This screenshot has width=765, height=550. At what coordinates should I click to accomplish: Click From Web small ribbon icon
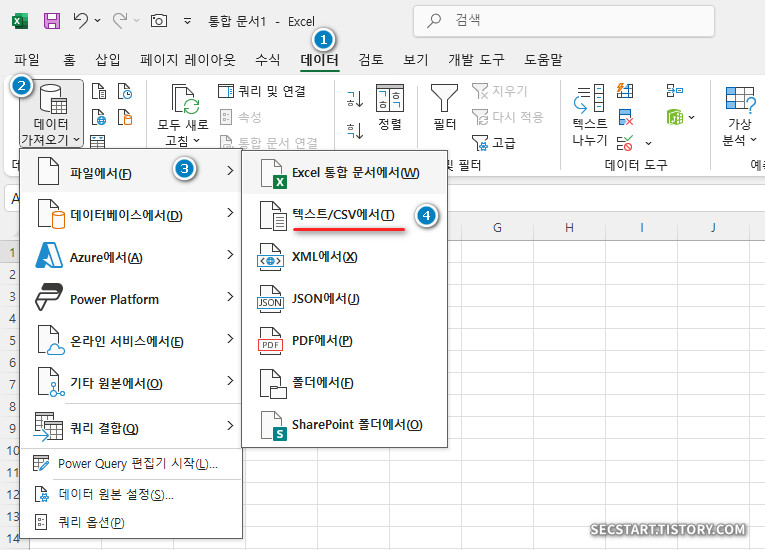(99, 117)
